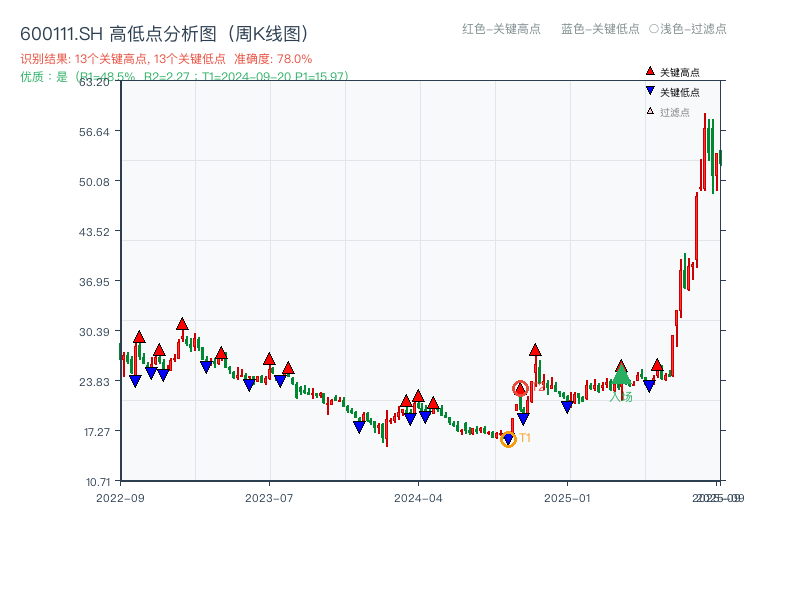Click the 2023-07 x-axis date label
The height and width of the screenshot is (600, 800).
[x=269, y=498]
